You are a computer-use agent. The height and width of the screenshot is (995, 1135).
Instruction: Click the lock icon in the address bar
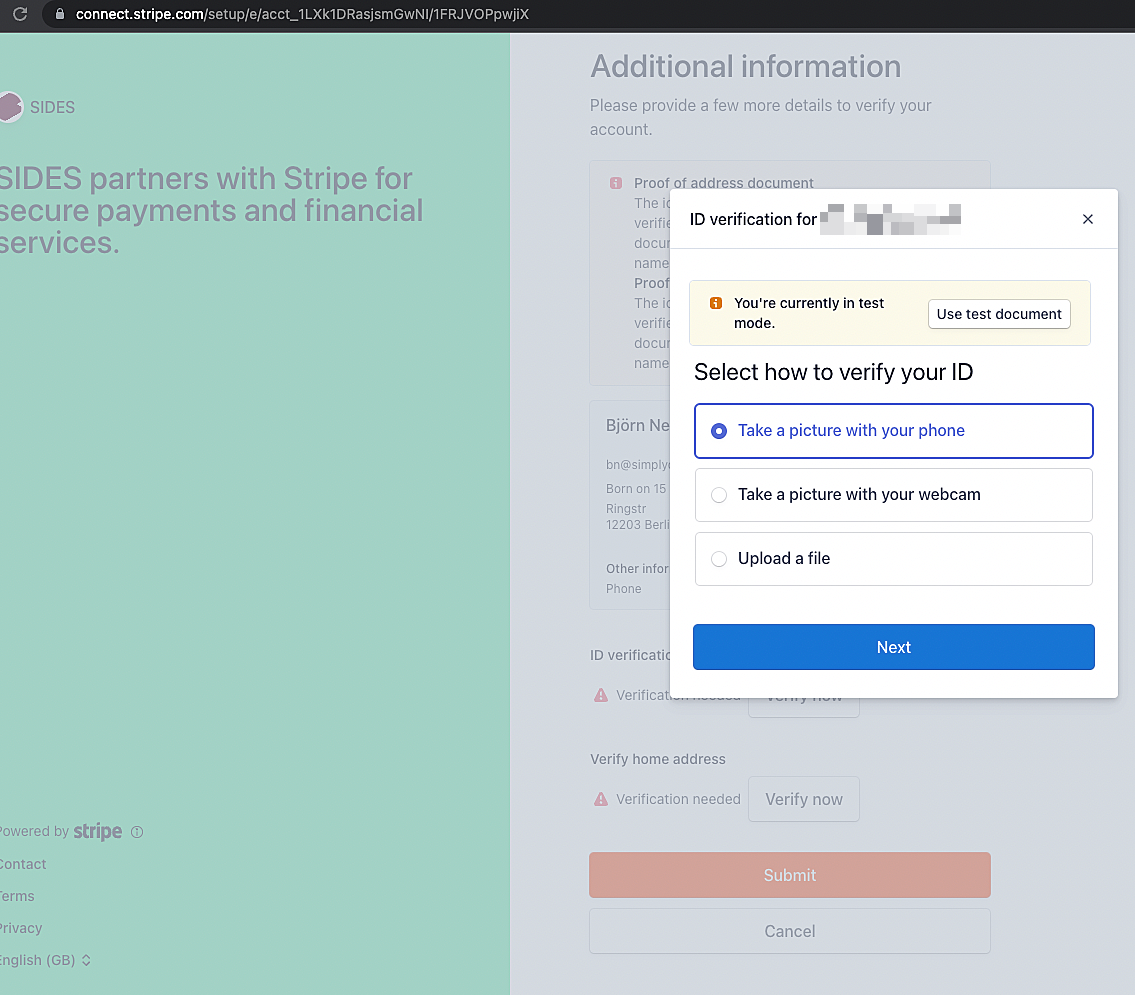coord(60,14)
